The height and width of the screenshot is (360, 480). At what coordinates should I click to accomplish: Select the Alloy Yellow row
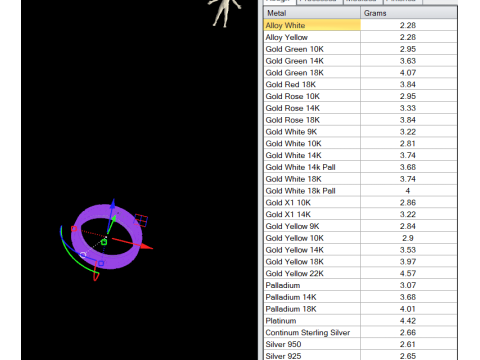360,37
